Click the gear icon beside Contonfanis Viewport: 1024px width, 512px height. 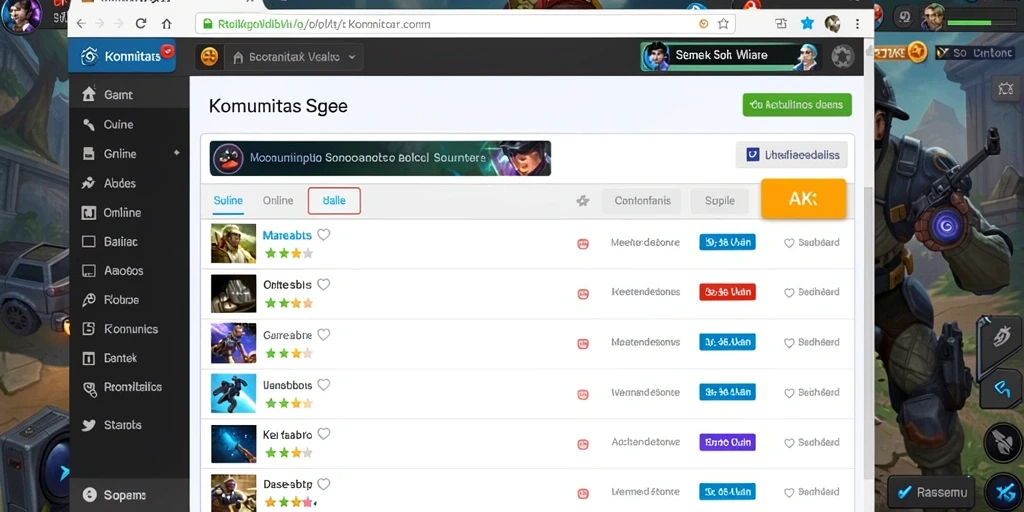pos(583,201)
